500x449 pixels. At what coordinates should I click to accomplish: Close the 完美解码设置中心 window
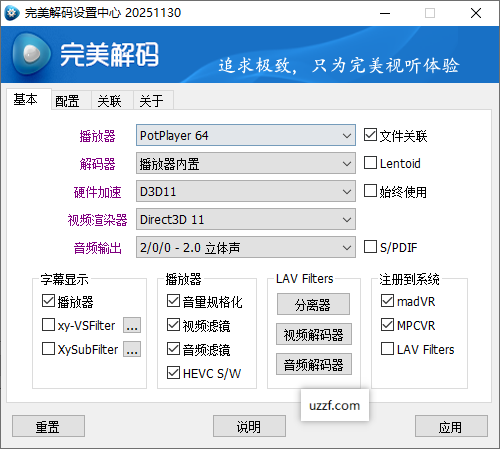(x=476, y=13)
